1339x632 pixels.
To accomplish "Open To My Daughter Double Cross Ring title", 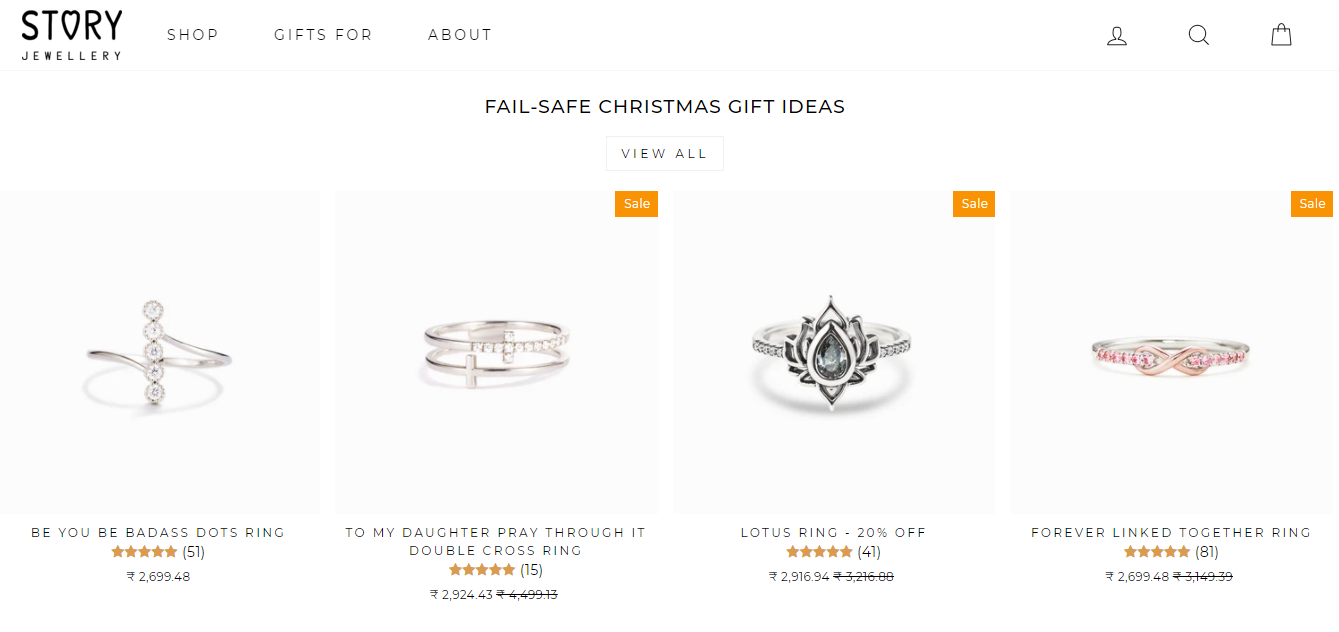I will point(495,541).
